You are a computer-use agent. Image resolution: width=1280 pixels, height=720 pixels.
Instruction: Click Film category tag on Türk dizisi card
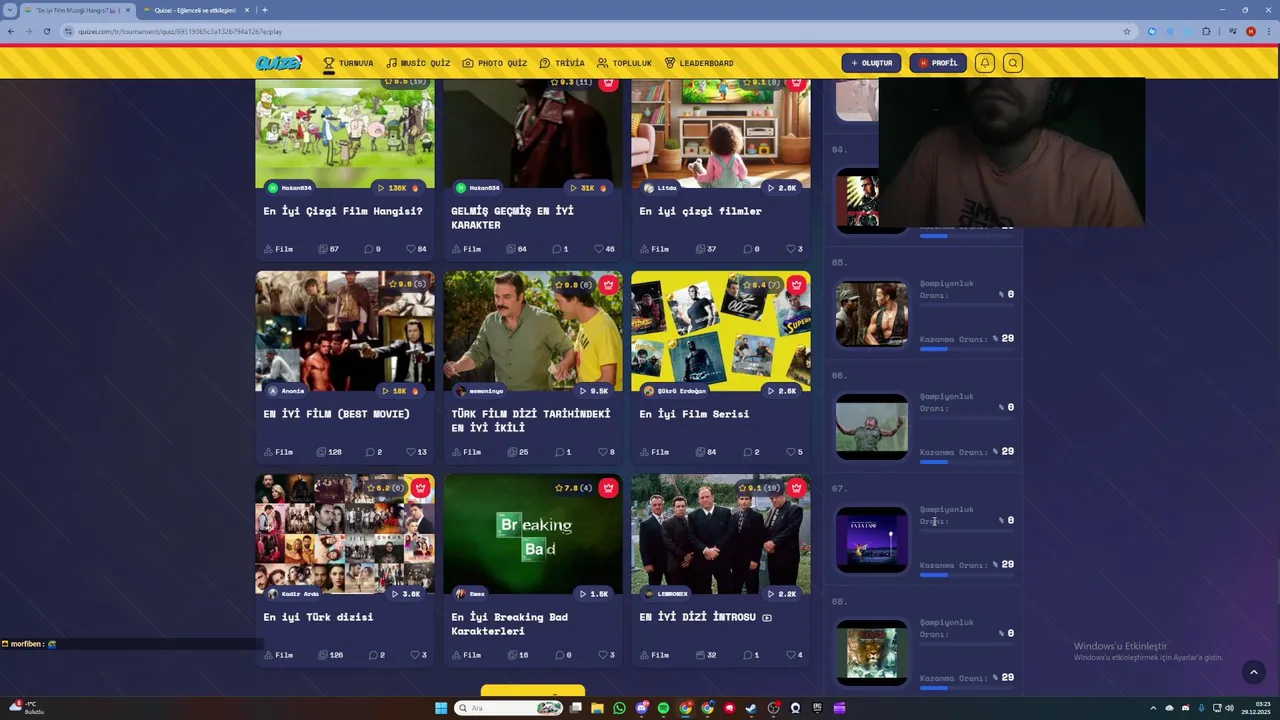[x=278, y=655]
